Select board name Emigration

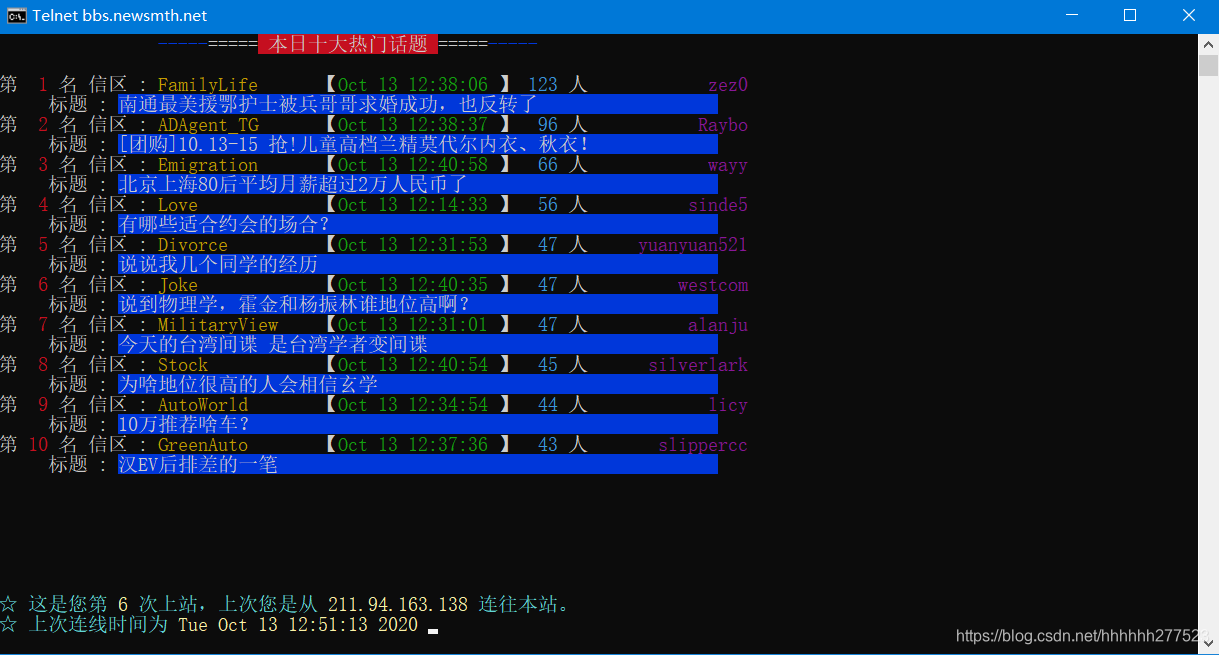(208, 165)
